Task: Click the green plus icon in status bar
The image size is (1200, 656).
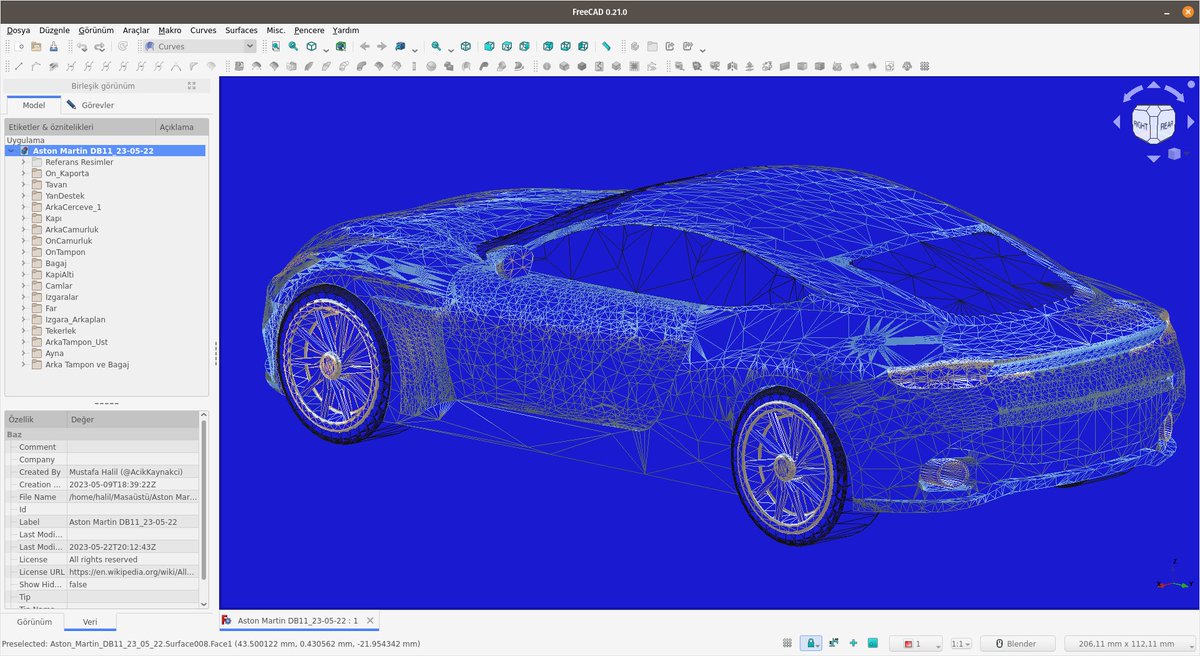Action: 853,643
